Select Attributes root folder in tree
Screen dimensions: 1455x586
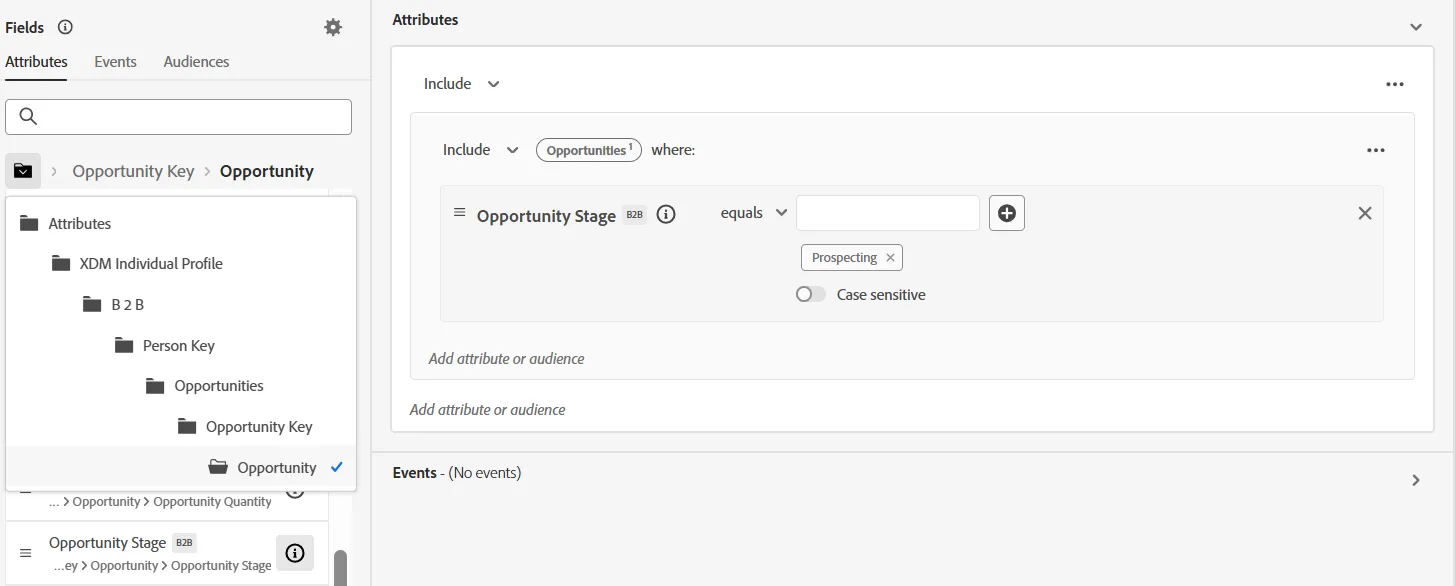tap(181, 224)
